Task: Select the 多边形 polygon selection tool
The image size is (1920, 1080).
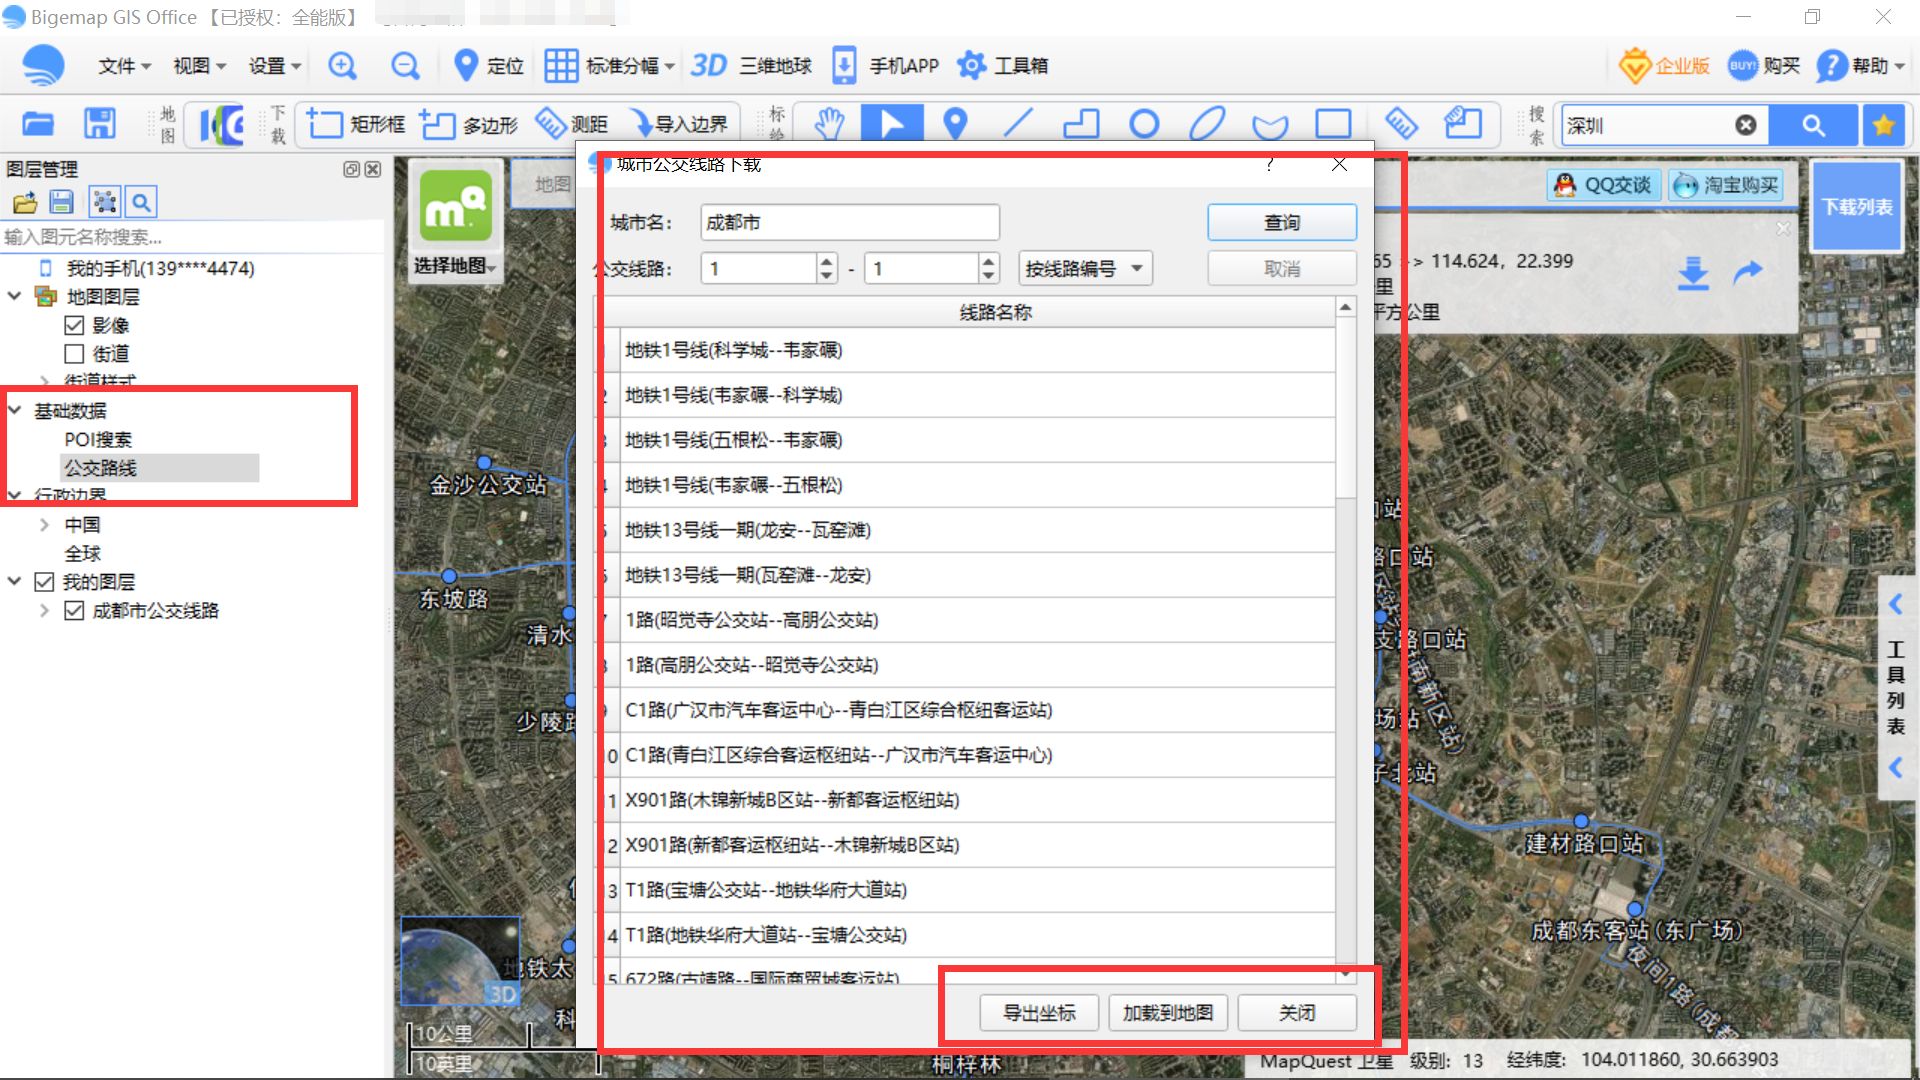Action: 469,124
